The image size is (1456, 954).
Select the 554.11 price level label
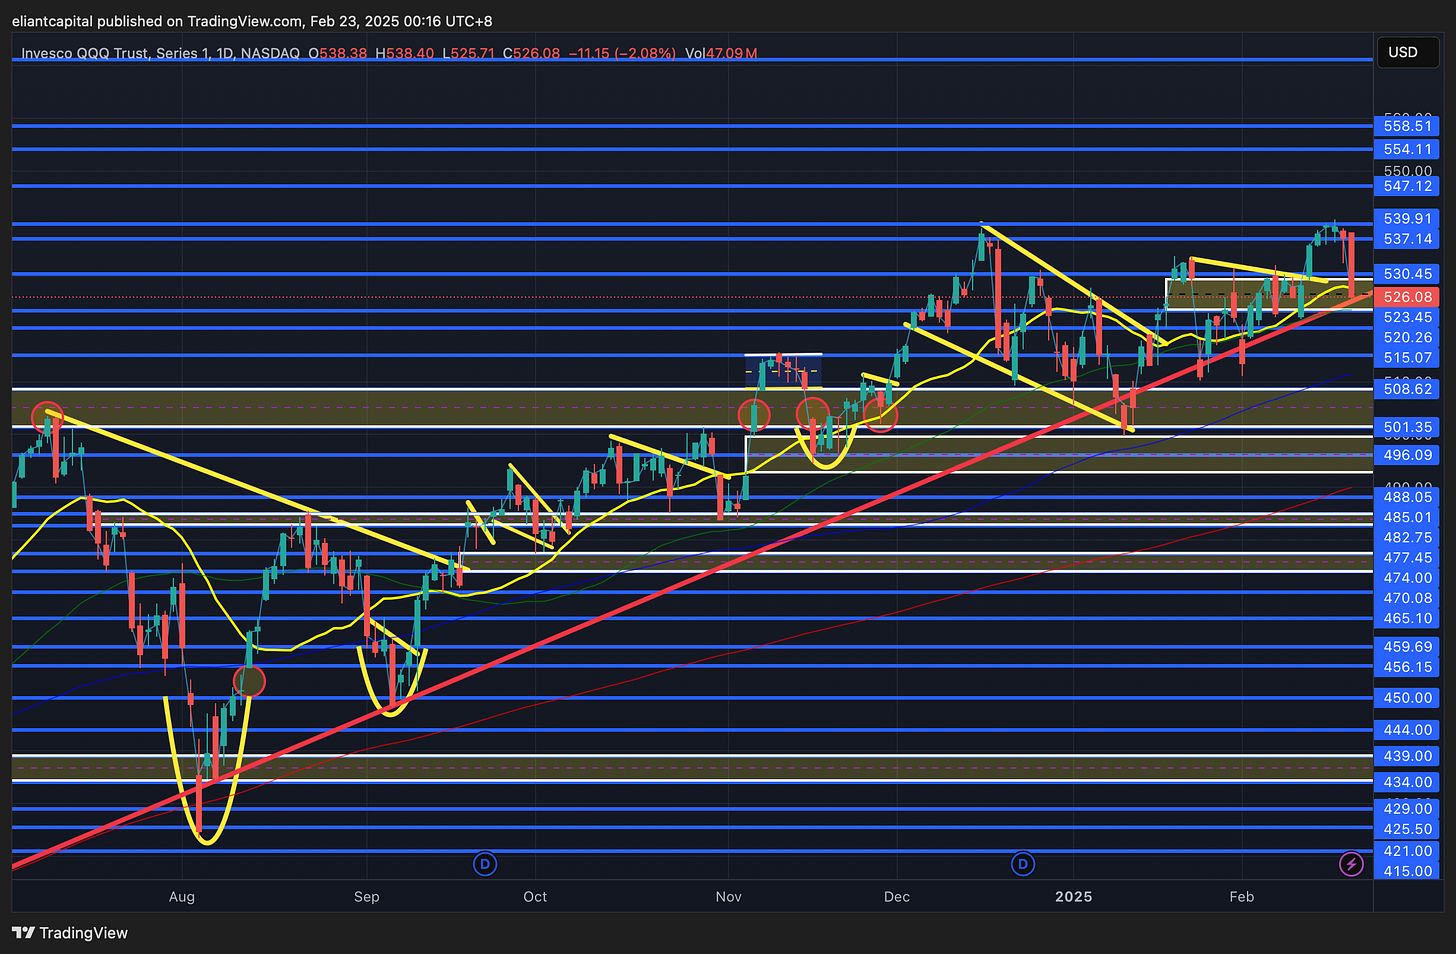pyautogui.click(x=1407, y=149)
